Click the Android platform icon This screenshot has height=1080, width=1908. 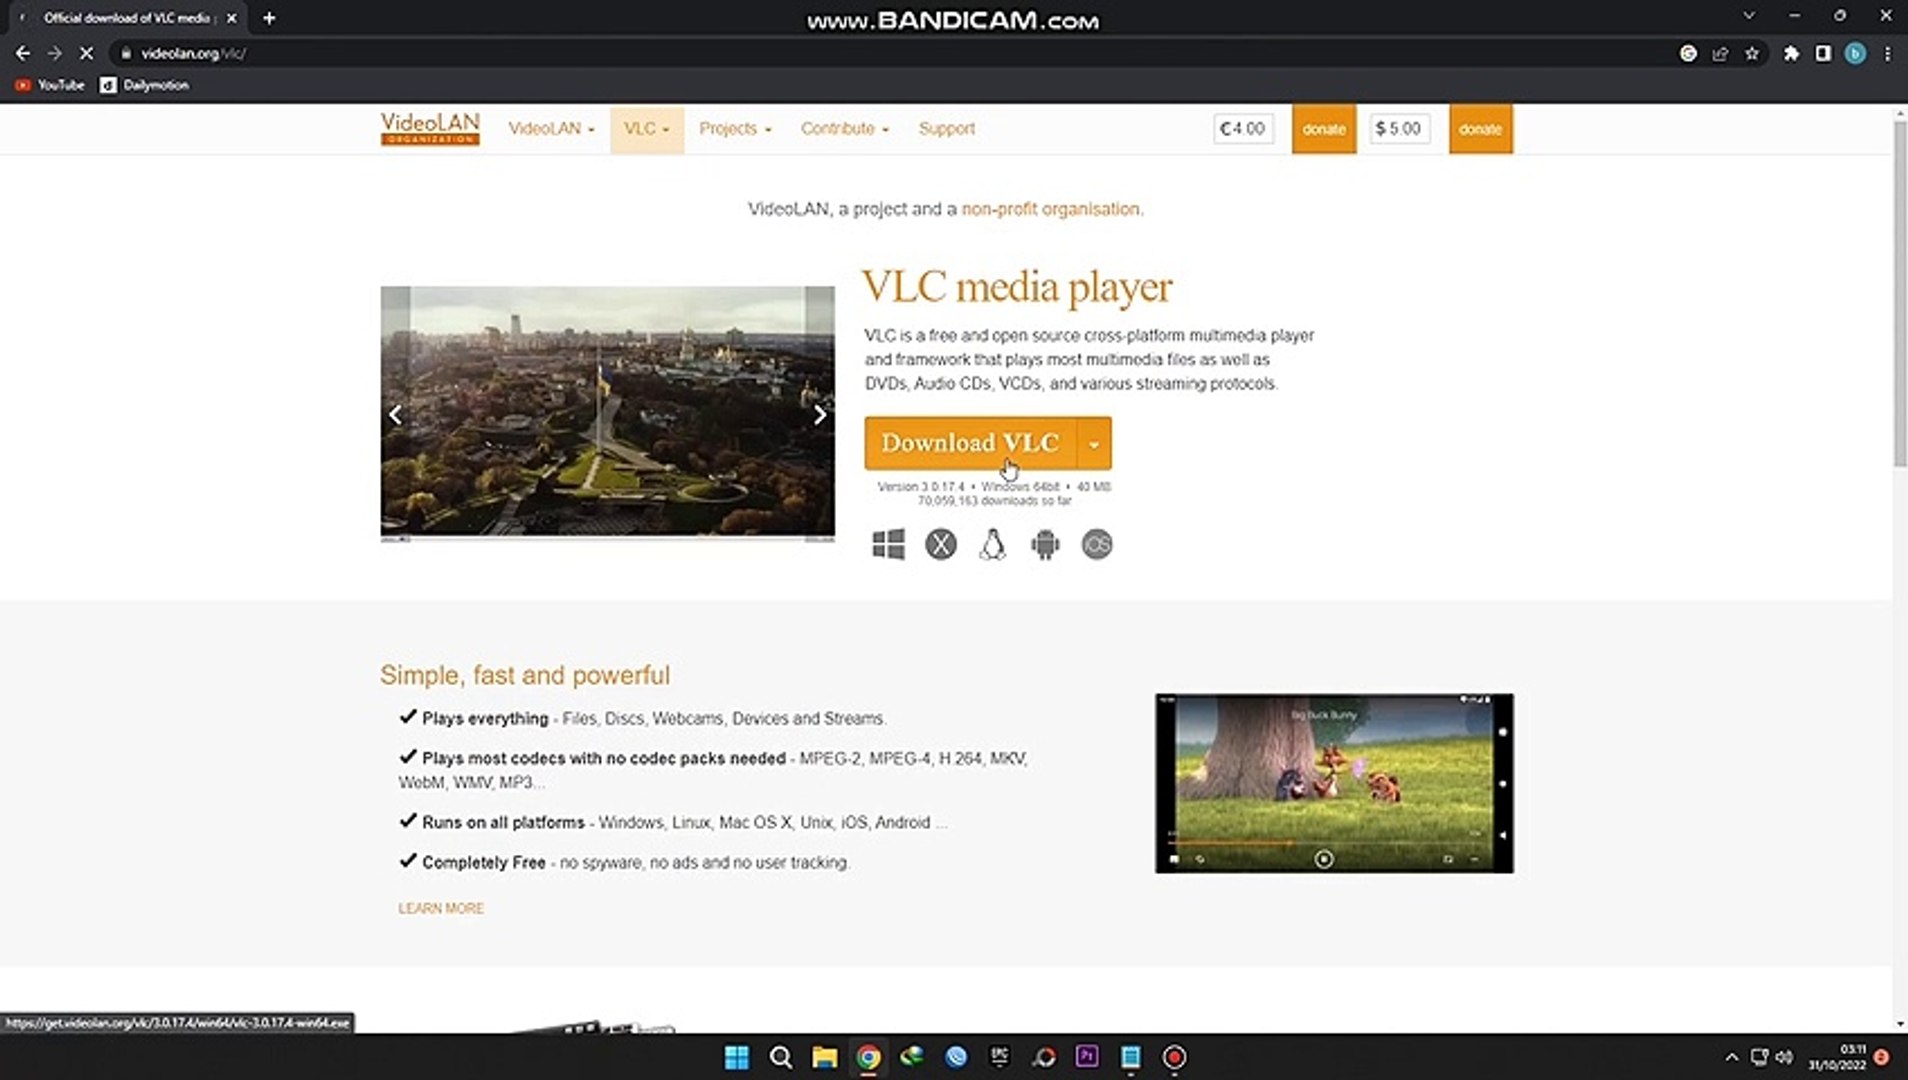(x=1045, y=544)
